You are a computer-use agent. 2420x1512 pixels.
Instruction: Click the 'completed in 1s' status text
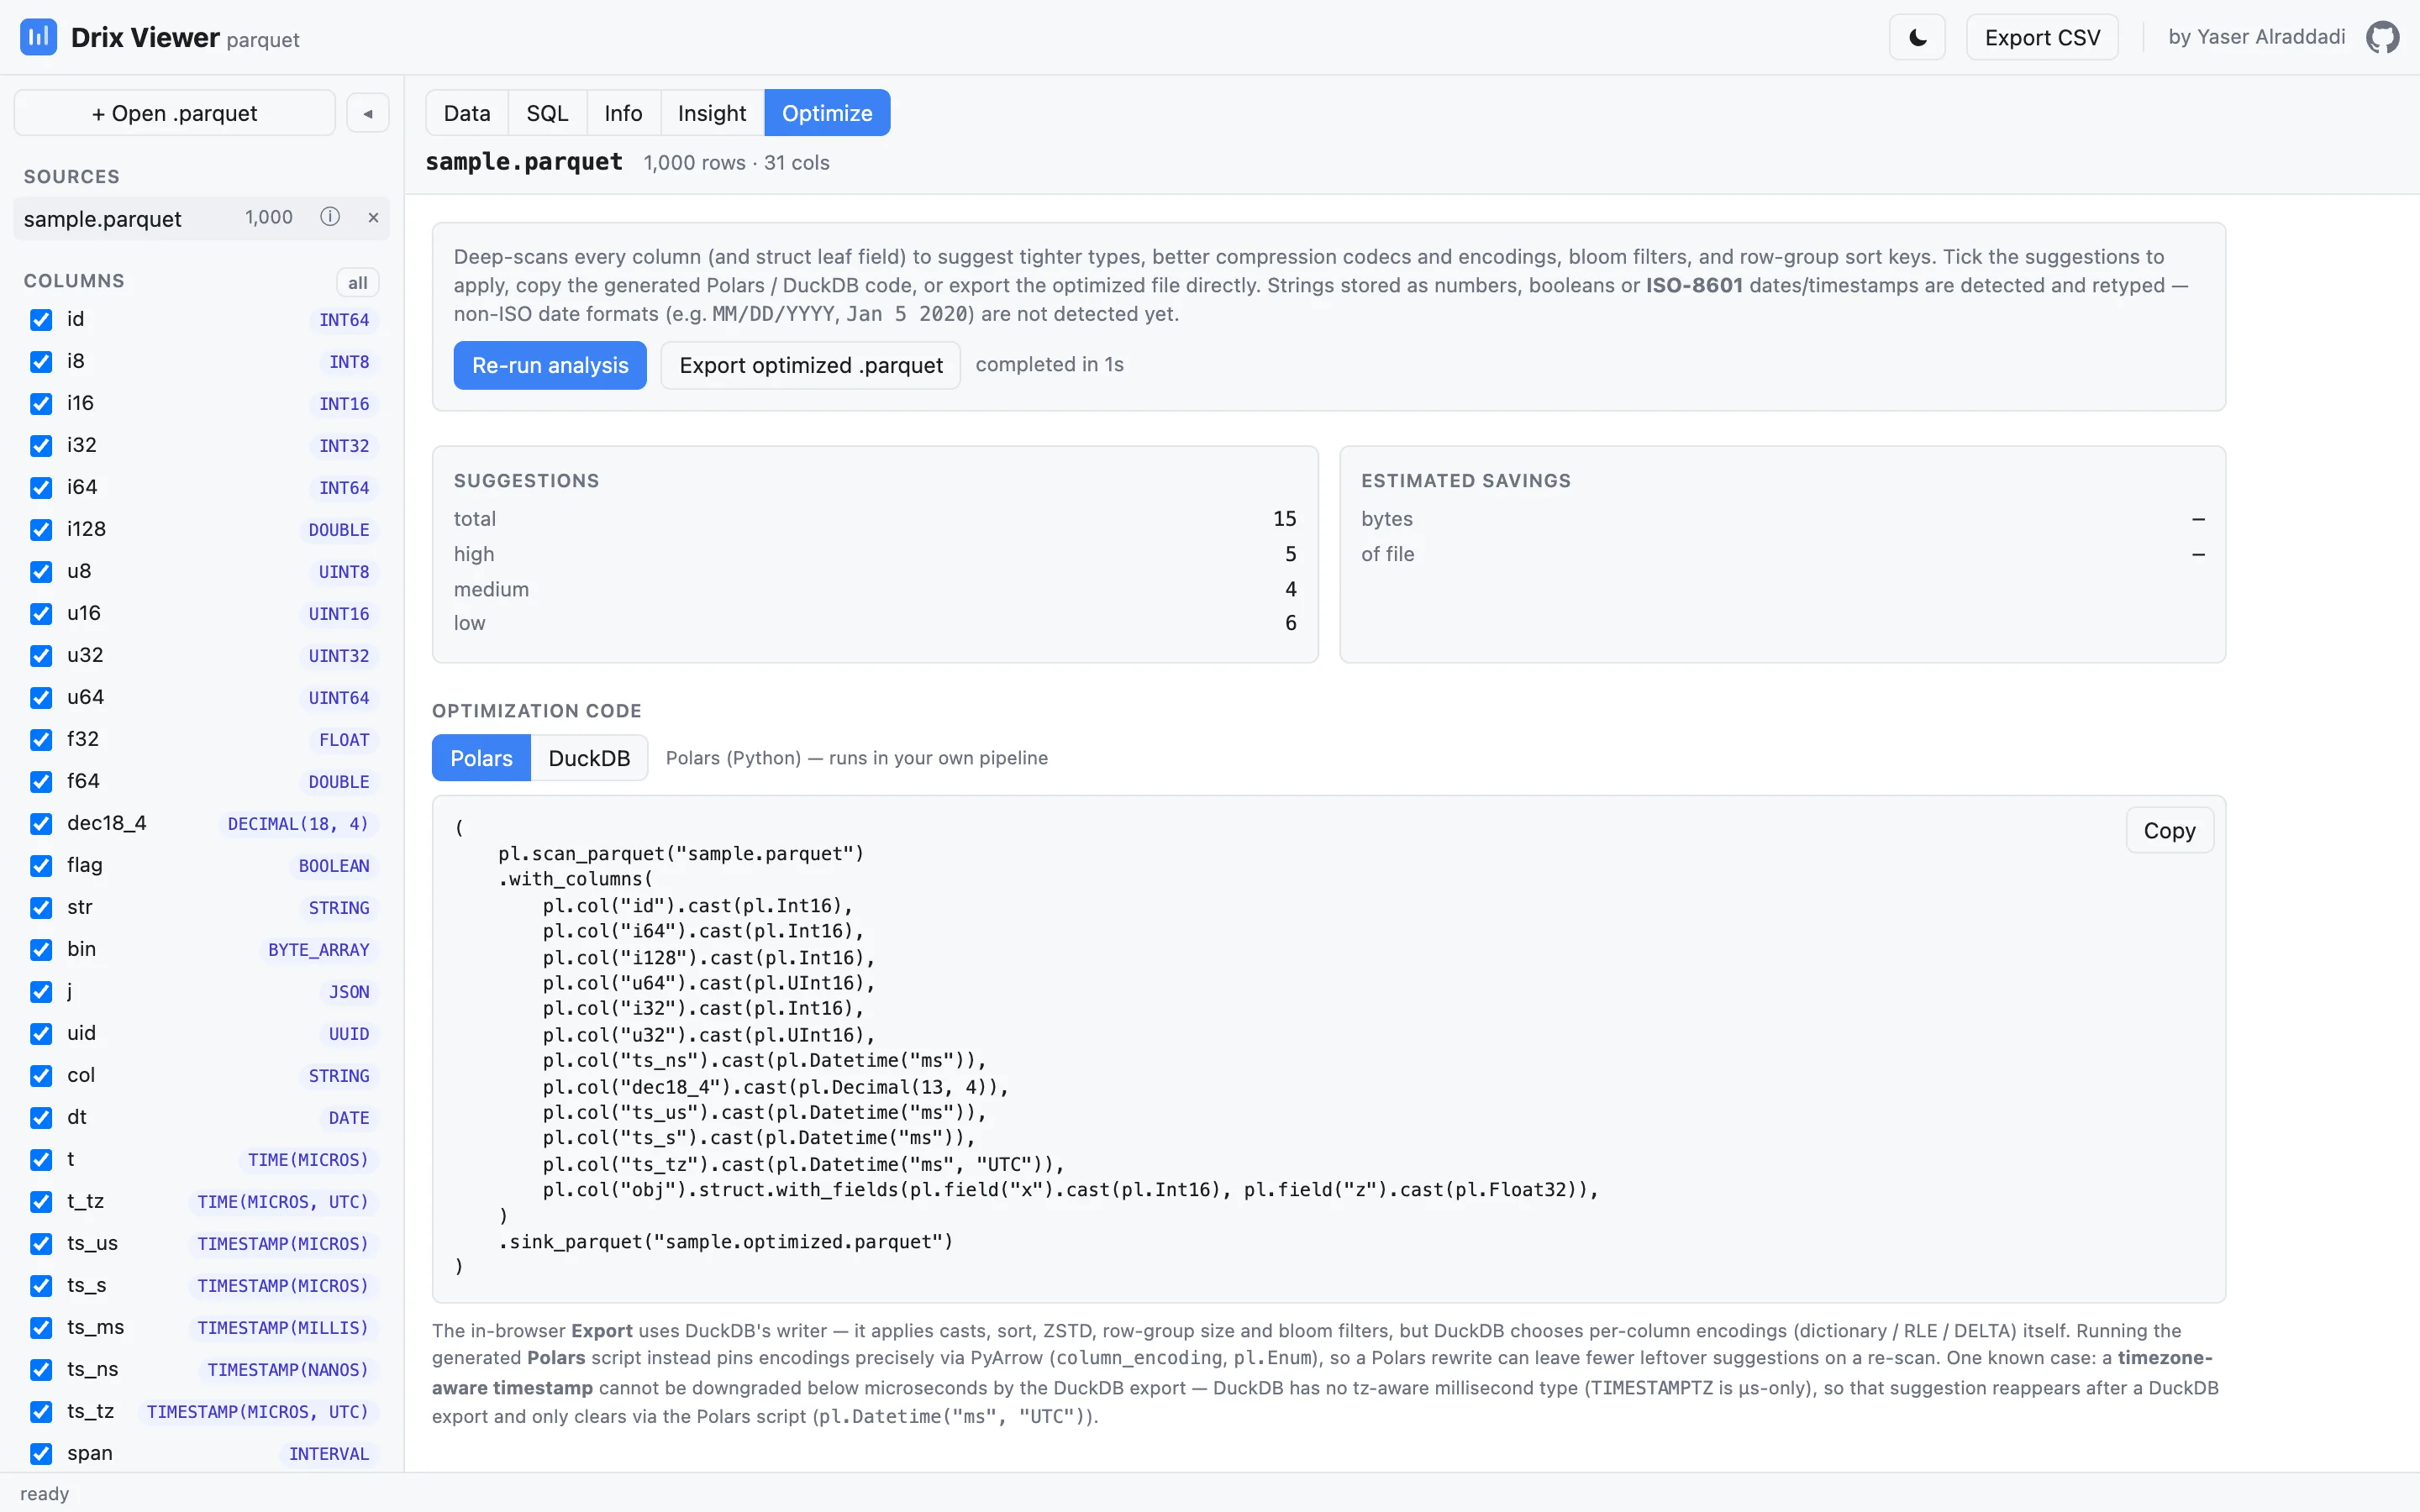tap(1050, 365)
